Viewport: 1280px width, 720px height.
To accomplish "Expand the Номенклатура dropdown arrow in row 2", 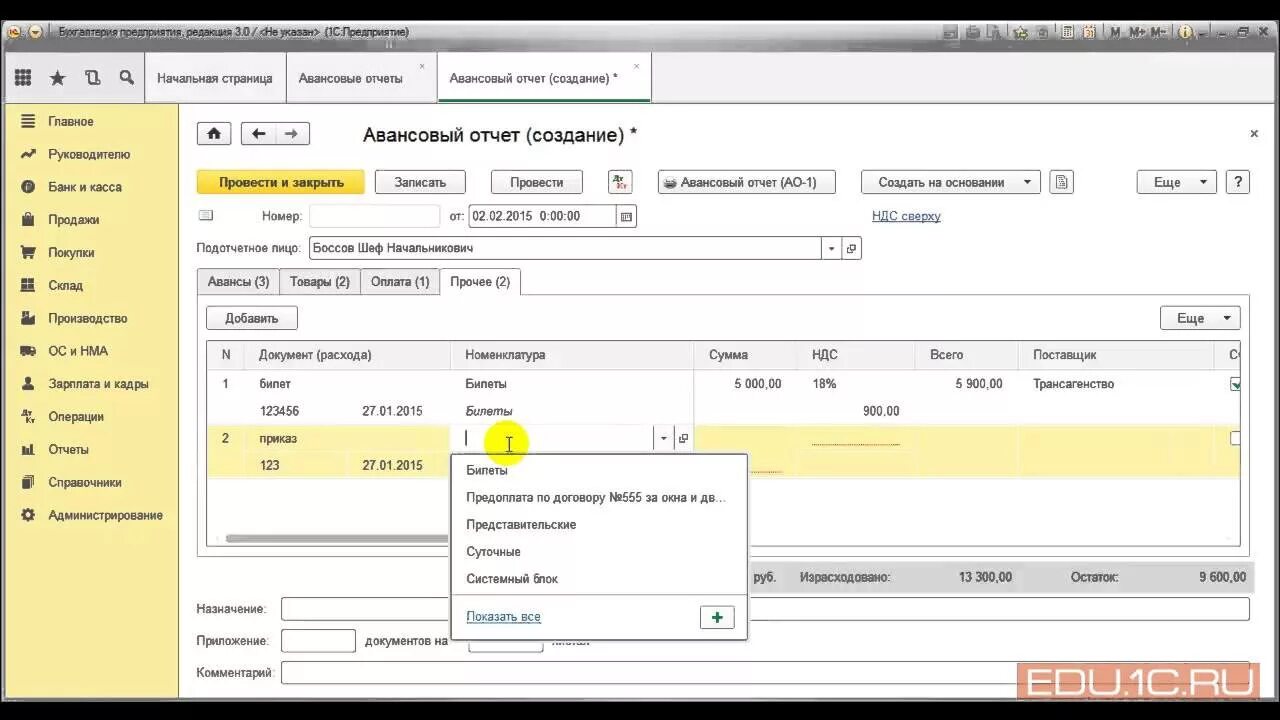I will 662,438.
